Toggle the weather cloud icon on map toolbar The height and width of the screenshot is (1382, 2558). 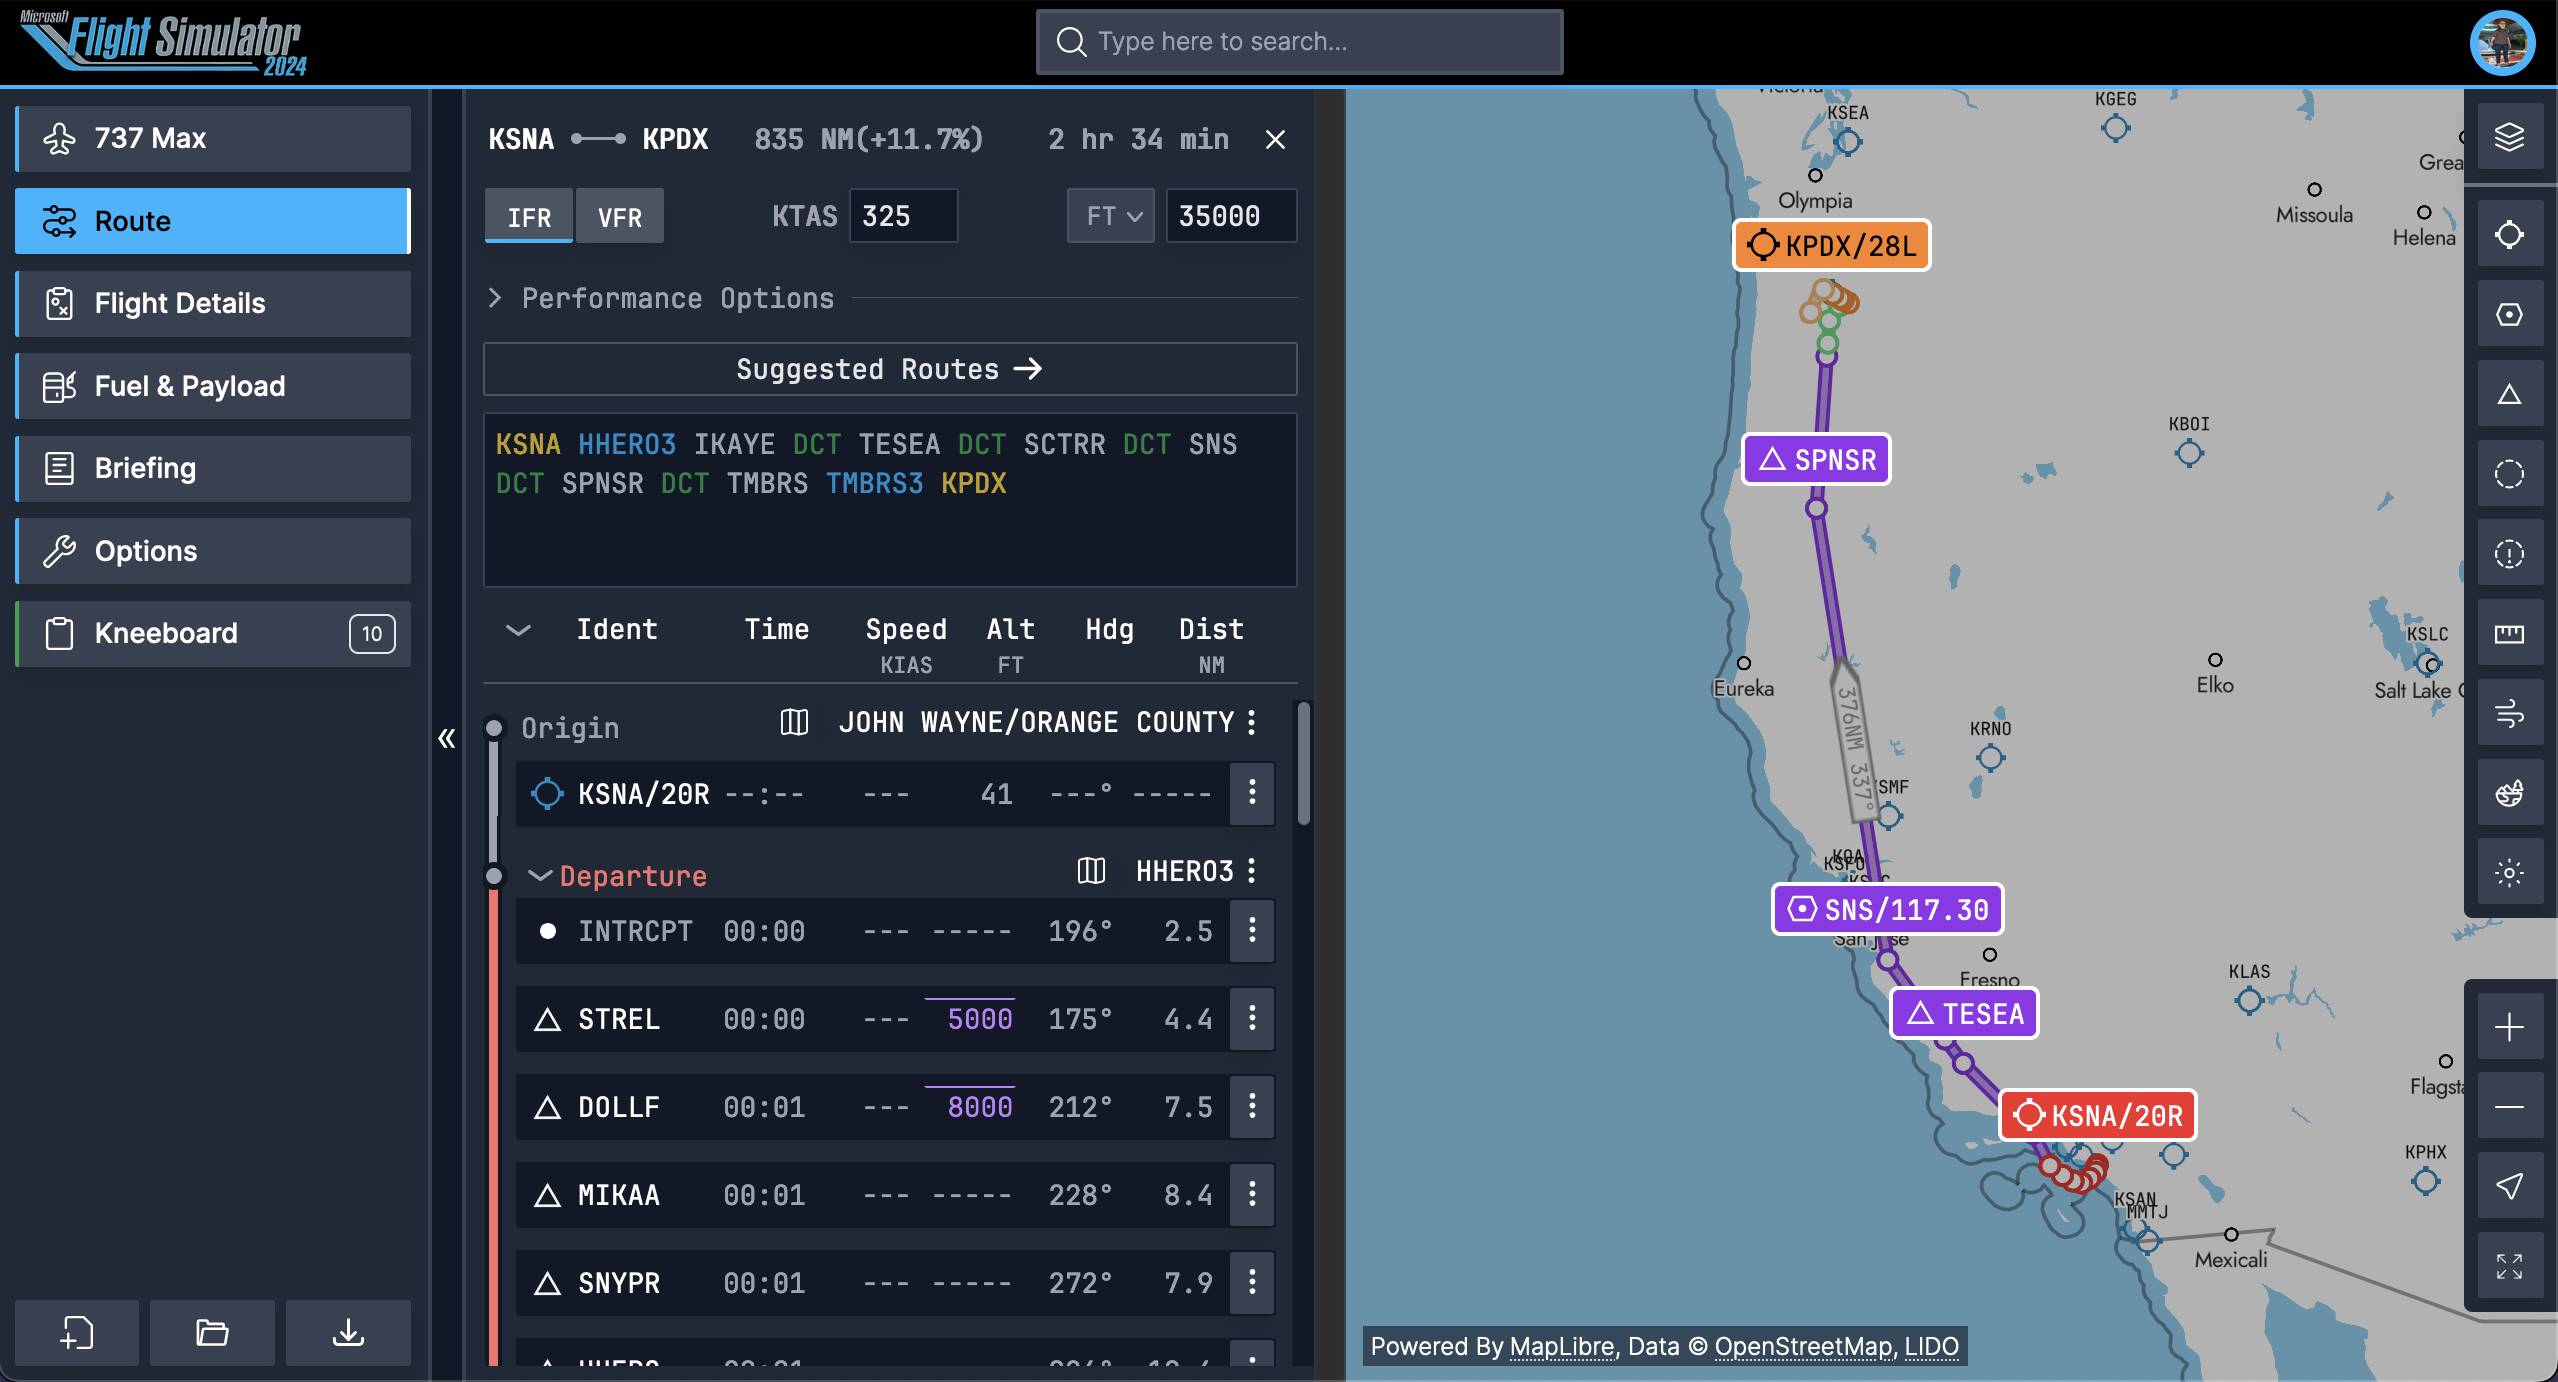[x=2509, y=794]
